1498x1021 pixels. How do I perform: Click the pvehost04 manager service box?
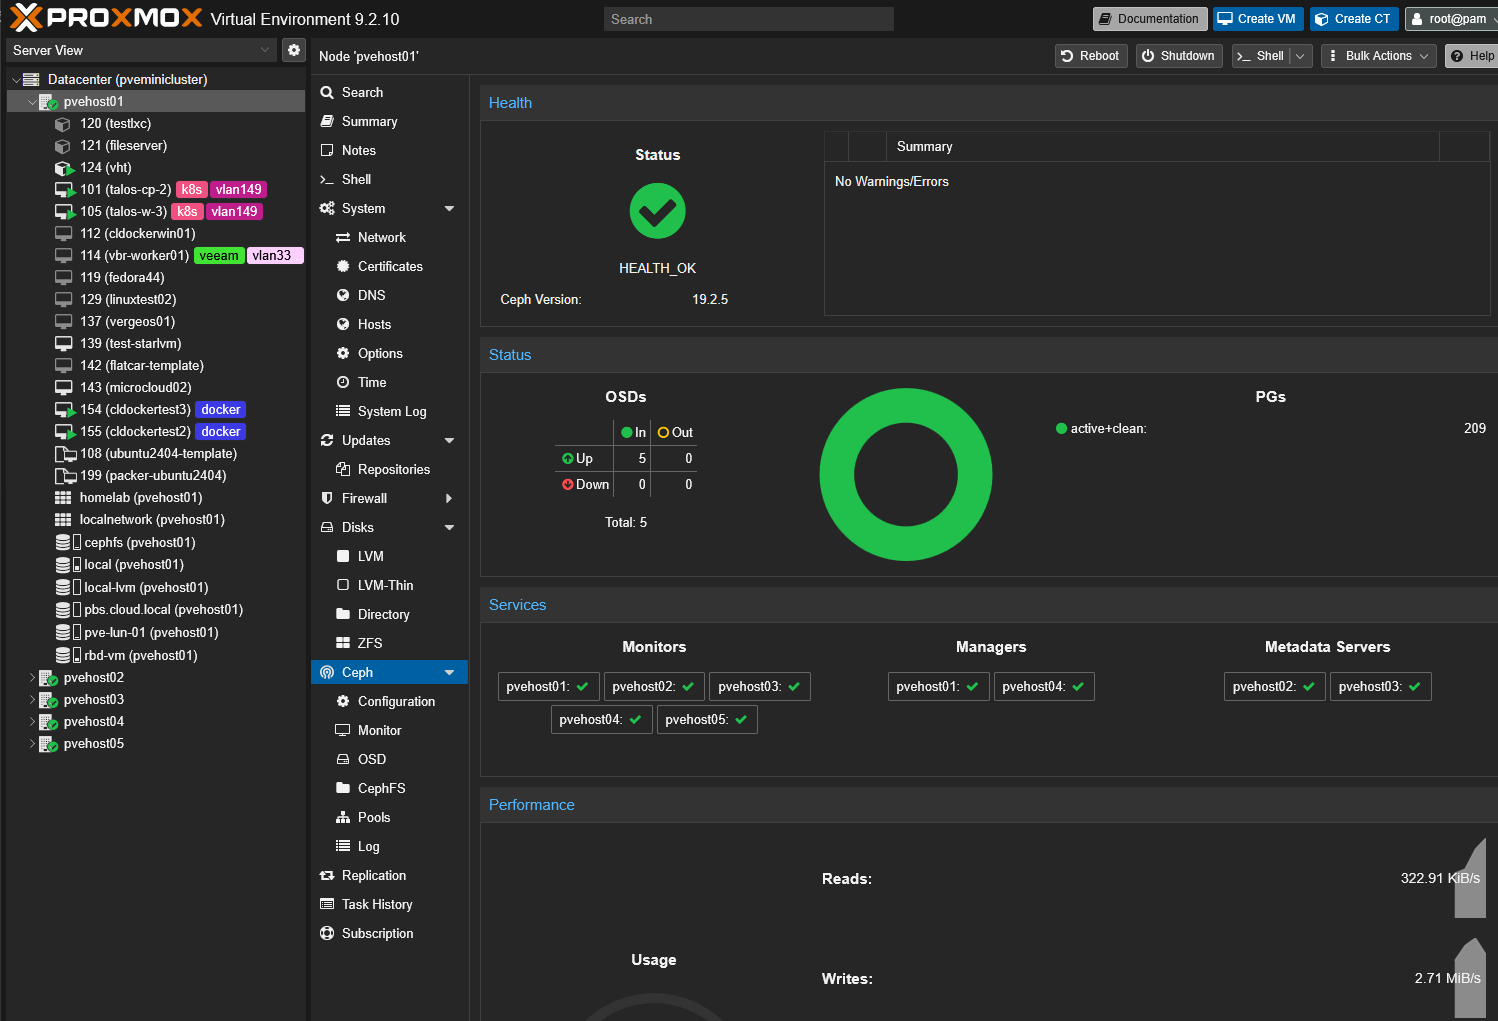click(1044, 687)
